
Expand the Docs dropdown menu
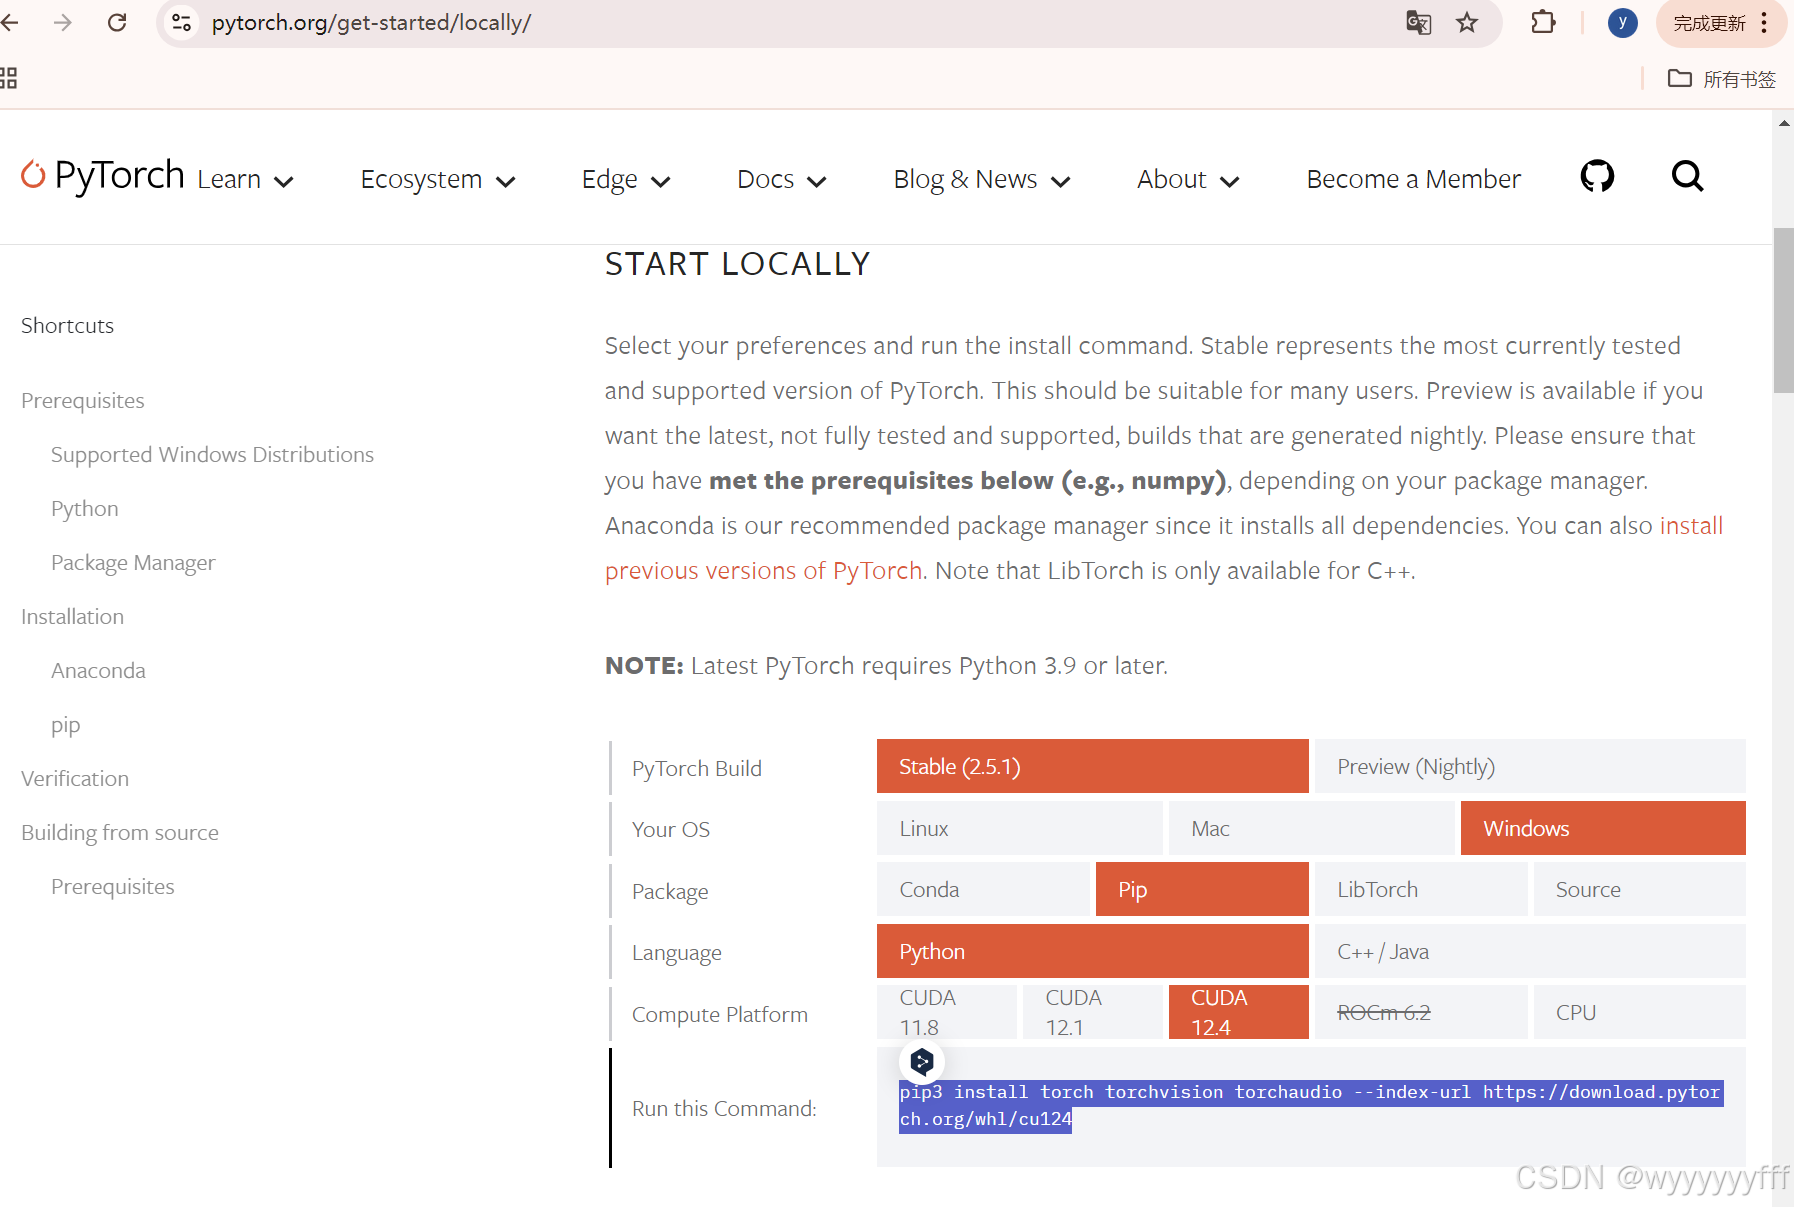point(782,180)
